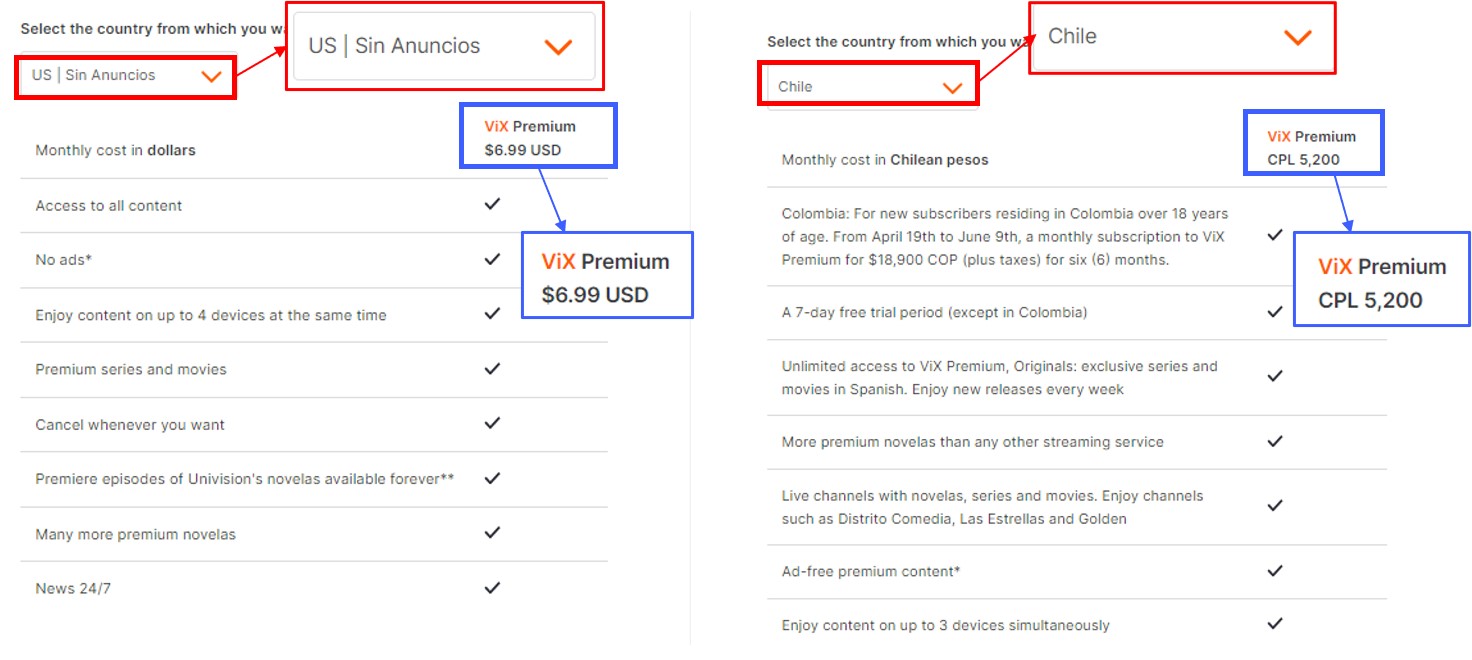The height and width of the screenshot is (660, 1472).
Task: Click the enlarged ViX Premium $6.99 USD callout
Action: (x=606, y=277)
